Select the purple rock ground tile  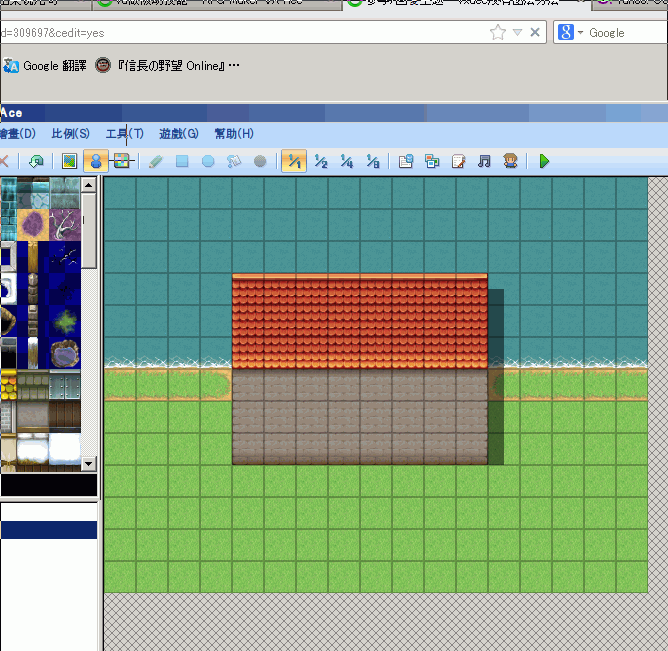[x=33, y=225]
